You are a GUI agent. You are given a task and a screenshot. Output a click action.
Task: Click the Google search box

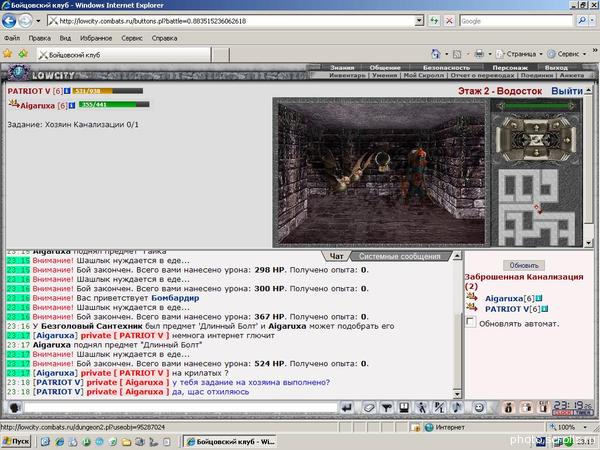516,21
